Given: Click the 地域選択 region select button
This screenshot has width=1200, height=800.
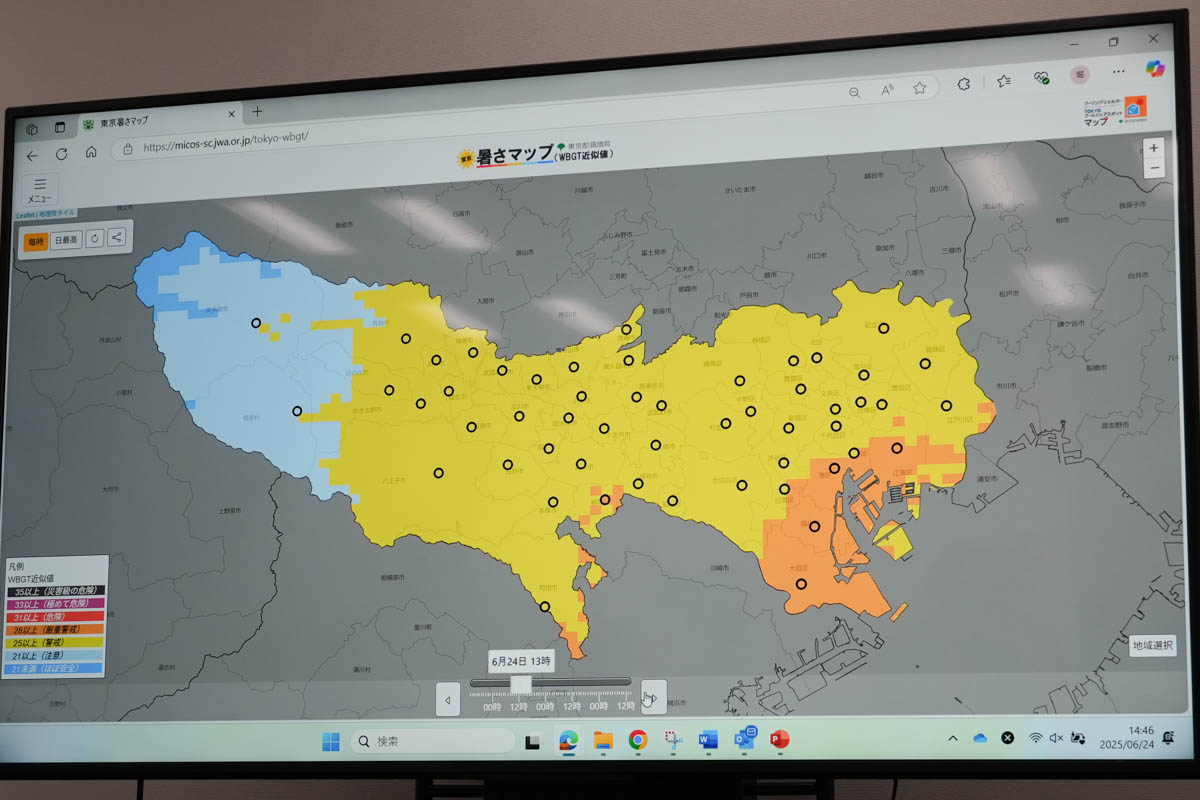Looking at the screenshot, I should (1153, 646).
